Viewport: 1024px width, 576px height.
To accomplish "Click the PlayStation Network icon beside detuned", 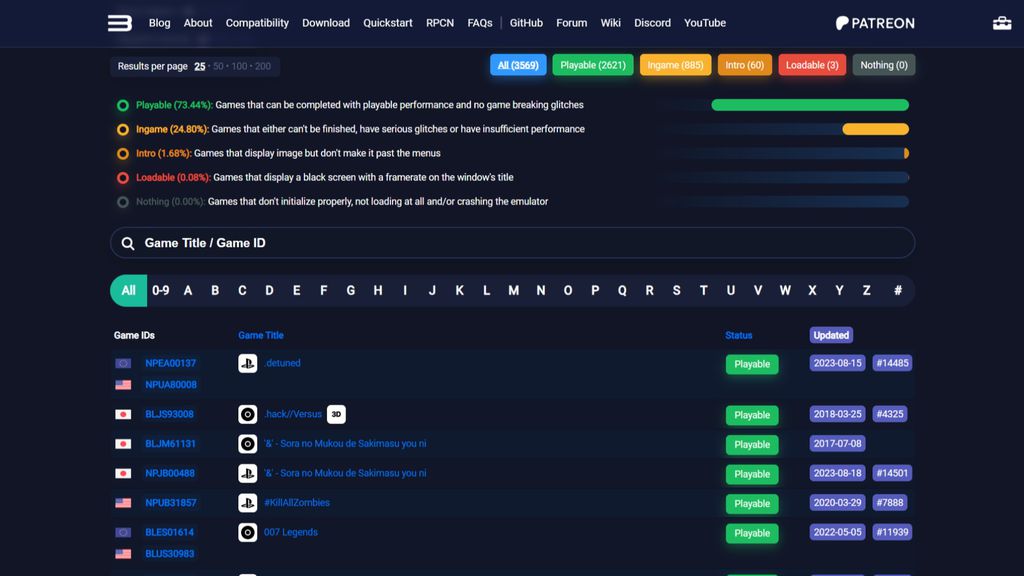I will (x=248, y=364).
